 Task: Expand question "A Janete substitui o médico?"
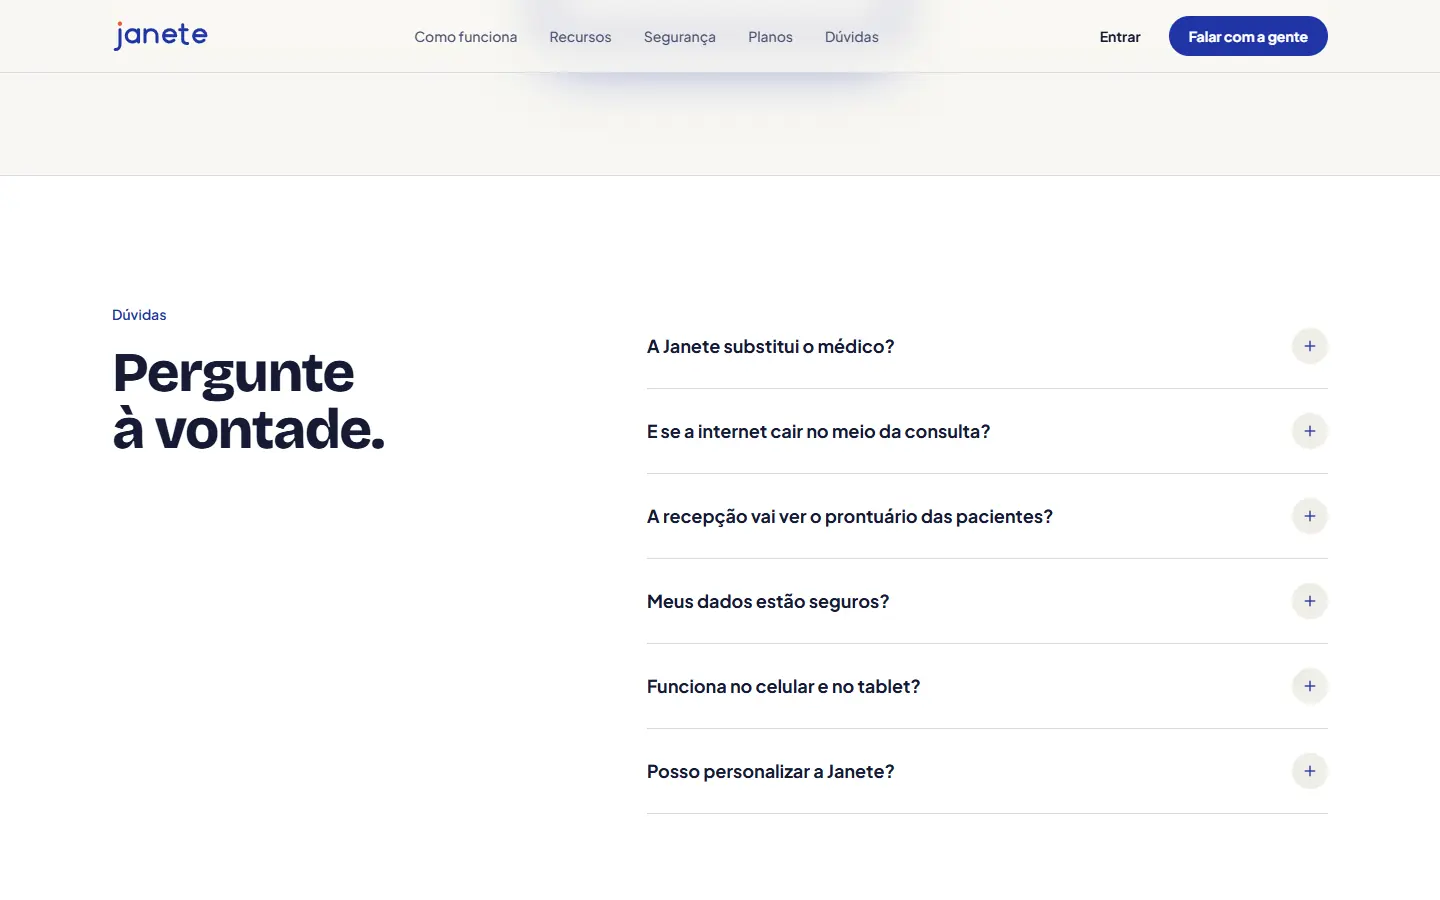pyautogui.click(x=987, y=346)
